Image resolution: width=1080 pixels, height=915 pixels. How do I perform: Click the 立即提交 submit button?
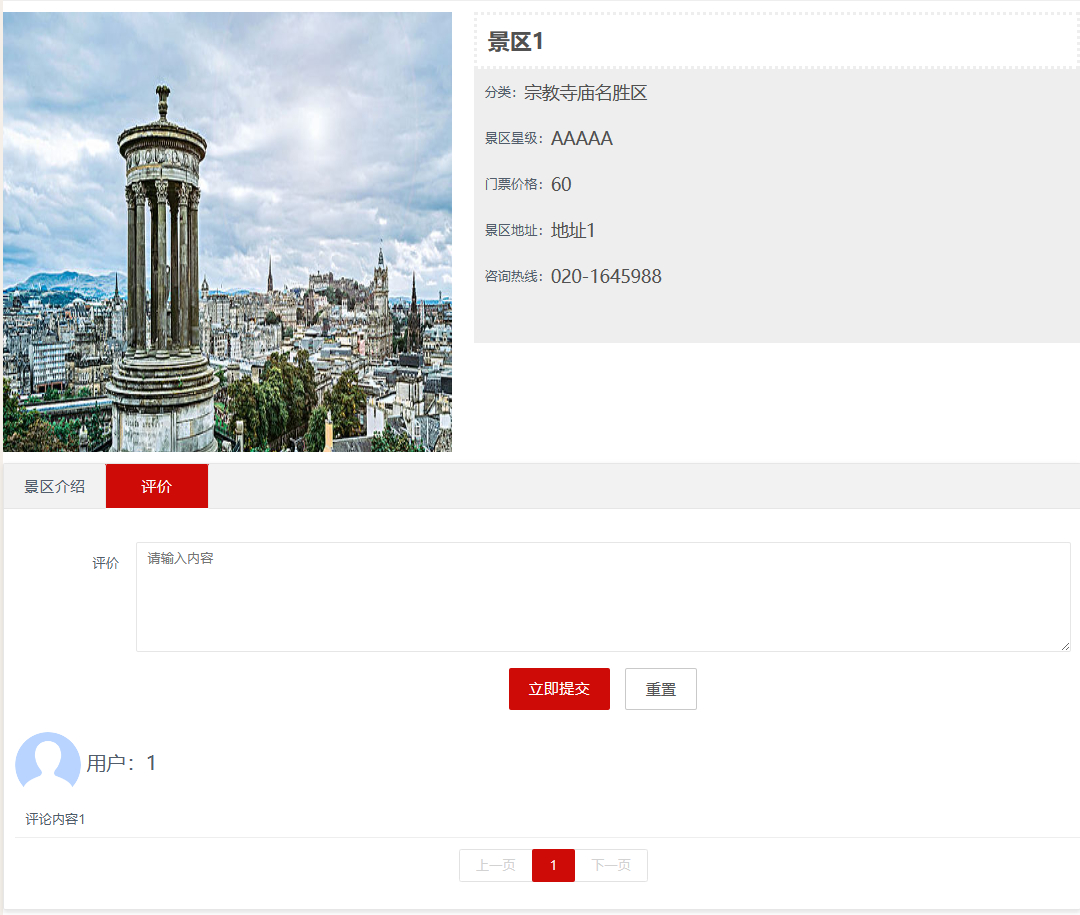click(x=559, y=689)
